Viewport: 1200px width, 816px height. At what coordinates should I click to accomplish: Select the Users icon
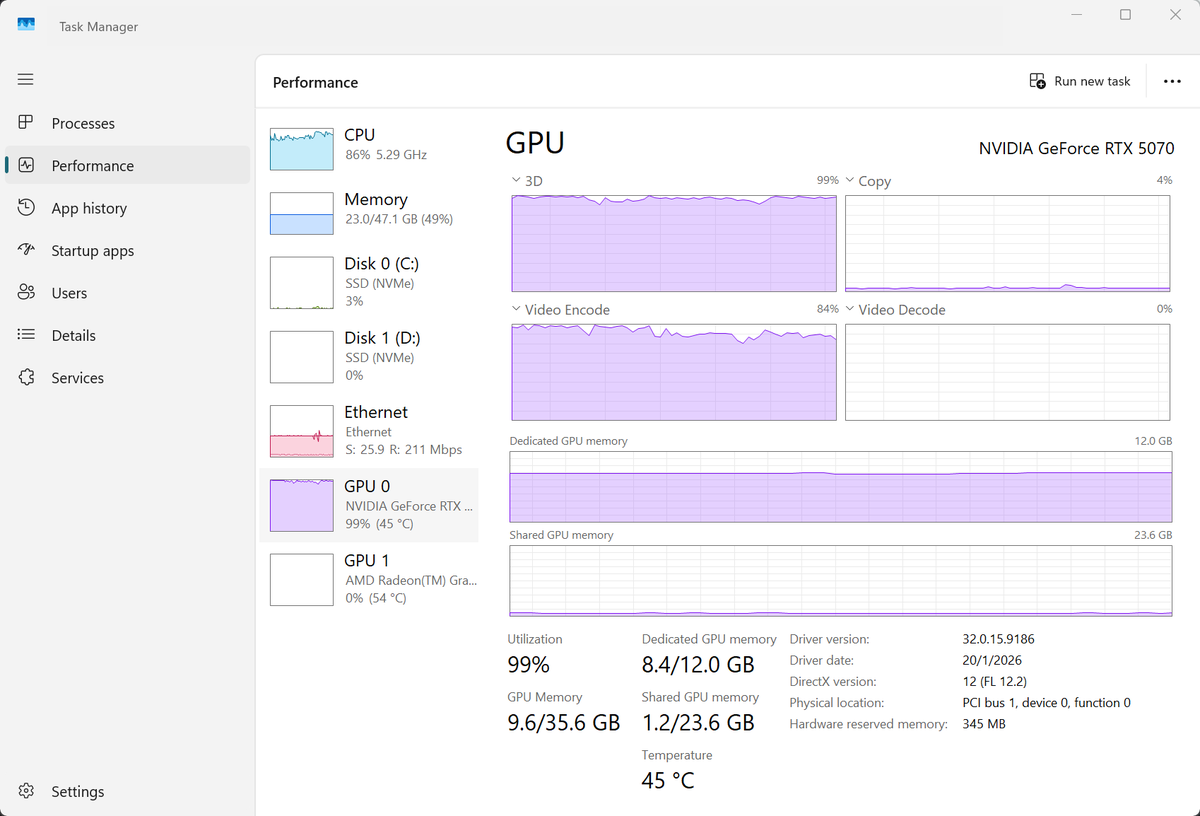tap(26, 293)
